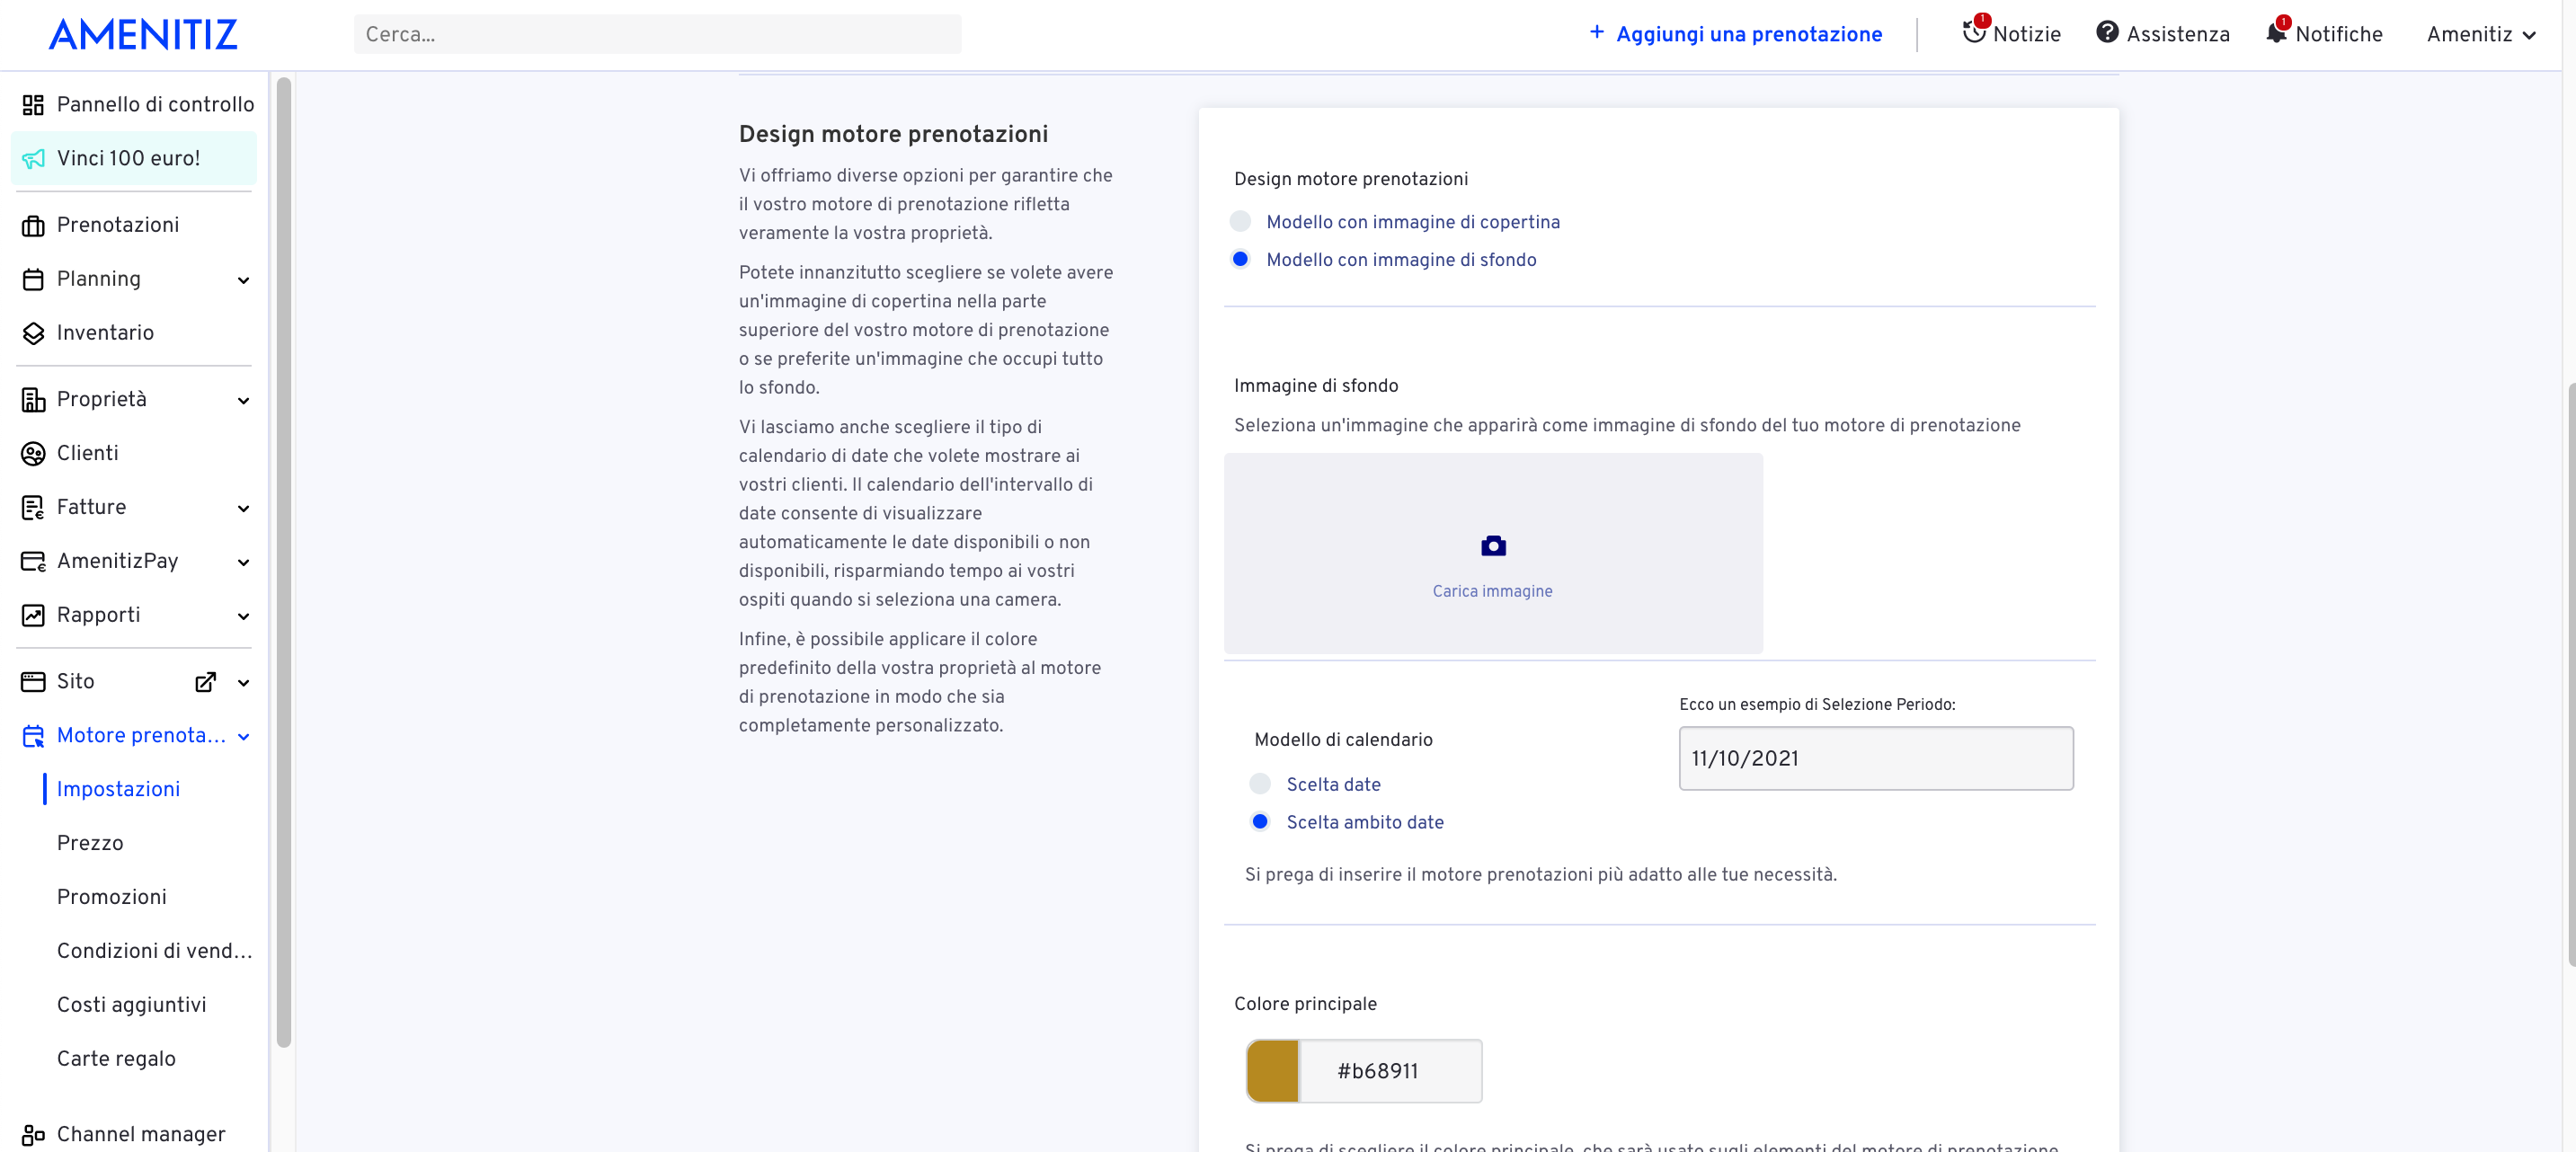This screenshot has height=1152, width=2576.
Task: Open Condizioni di vendita submenu item
Action: click(155, 951)
